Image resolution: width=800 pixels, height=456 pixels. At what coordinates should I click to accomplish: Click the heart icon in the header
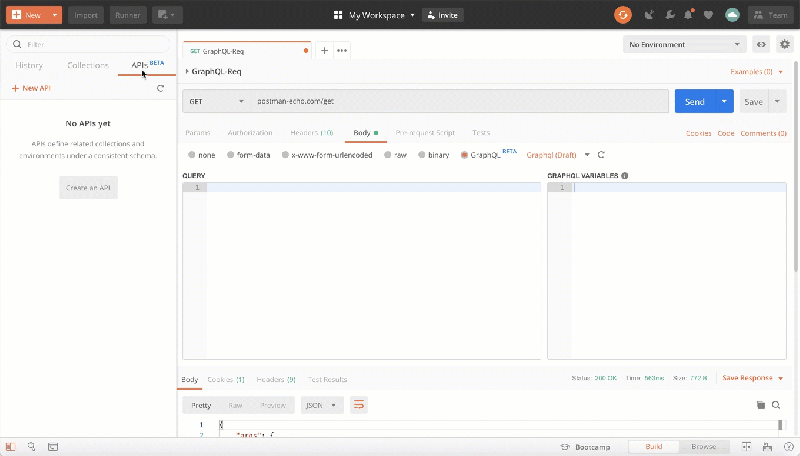pyautogui.click(x=708, y=15)
